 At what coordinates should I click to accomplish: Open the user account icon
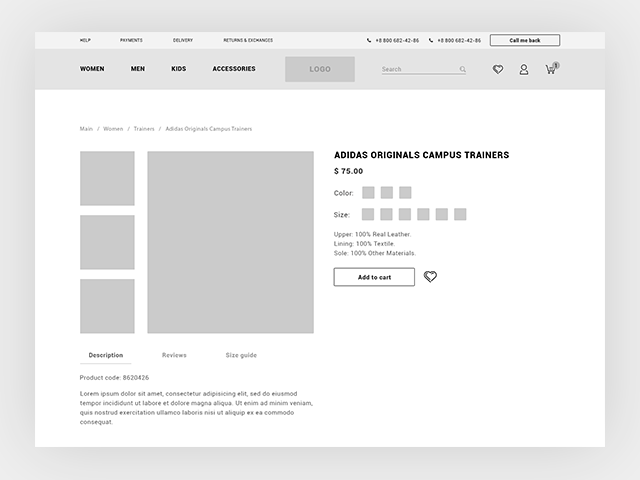click(524, 69)
